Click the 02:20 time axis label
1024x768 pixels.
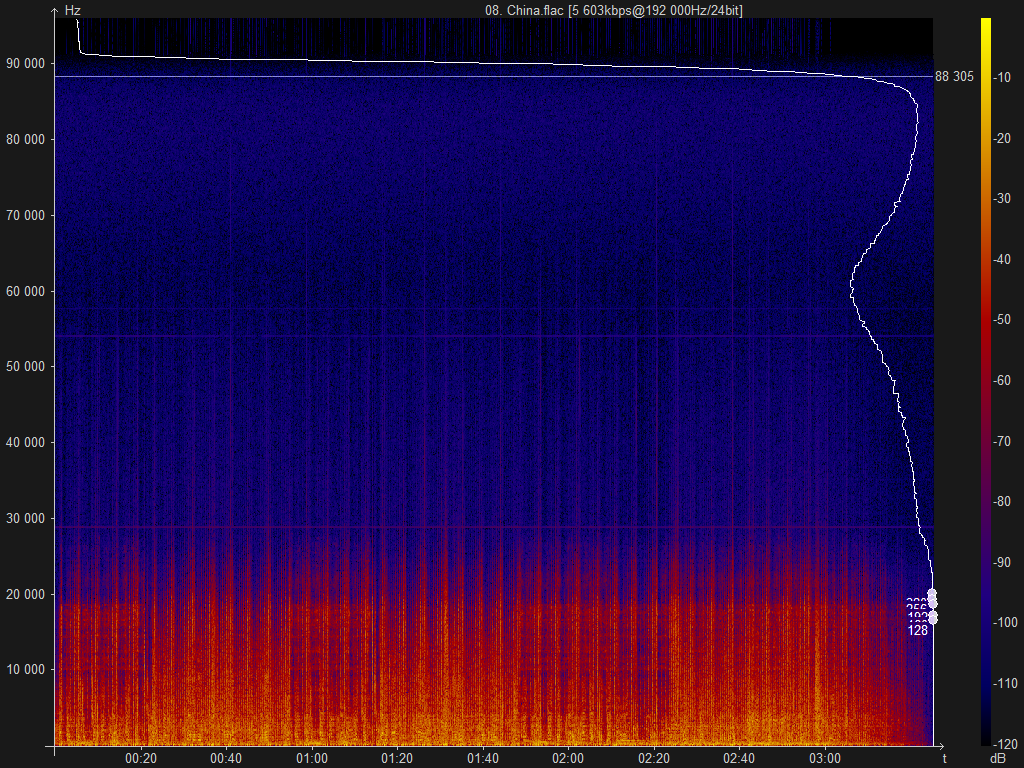tap(654, 758)
